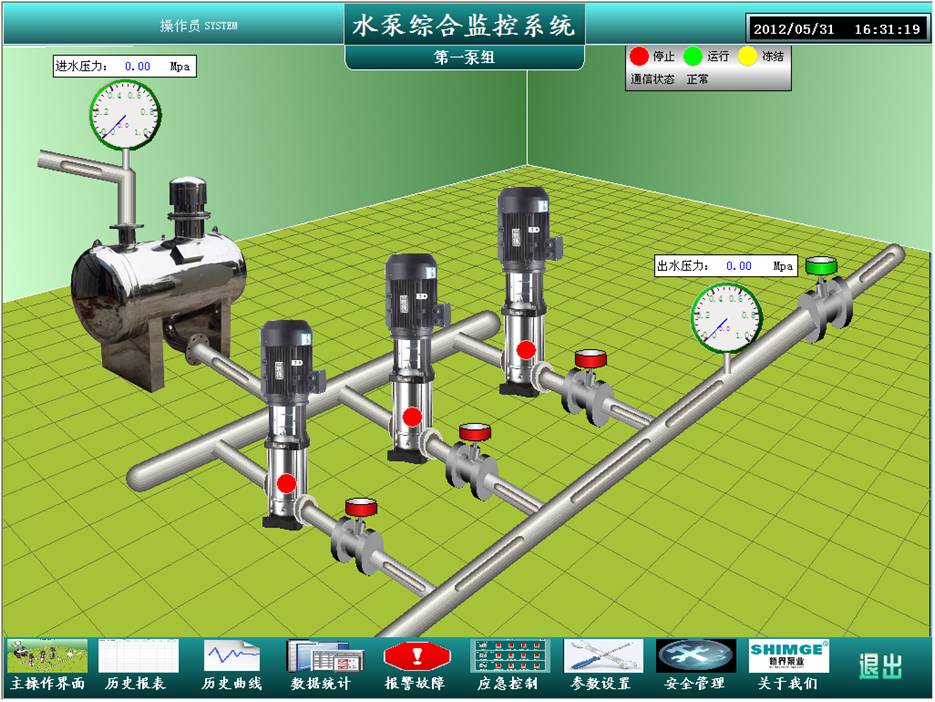Viewport: 935px width, 702px height.
Task: Click the green outlet valve handwheel
Action: tap(821, 267)
